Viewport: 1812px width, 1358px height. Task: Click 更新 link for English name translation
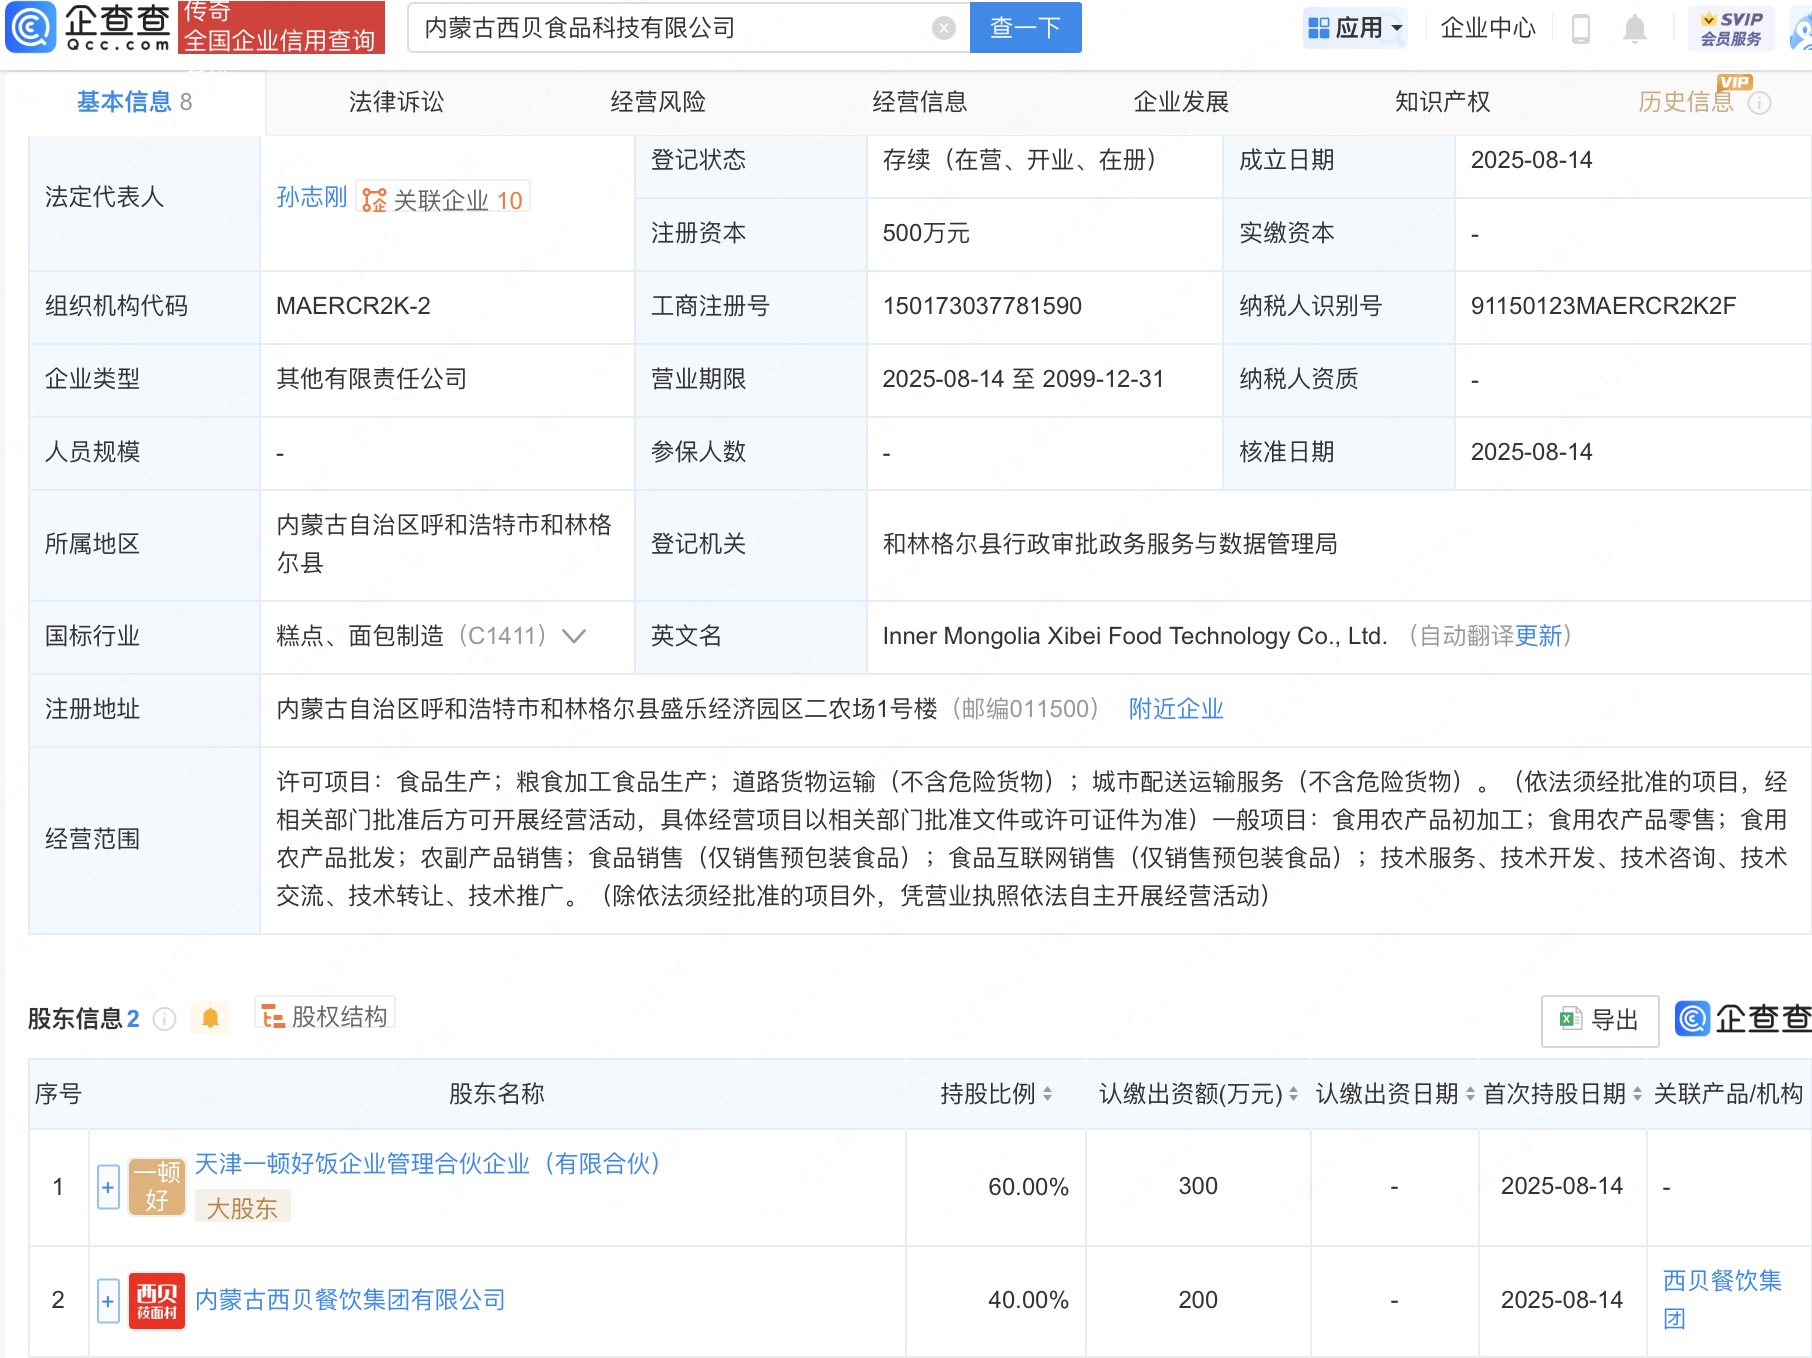[1538, 636]
